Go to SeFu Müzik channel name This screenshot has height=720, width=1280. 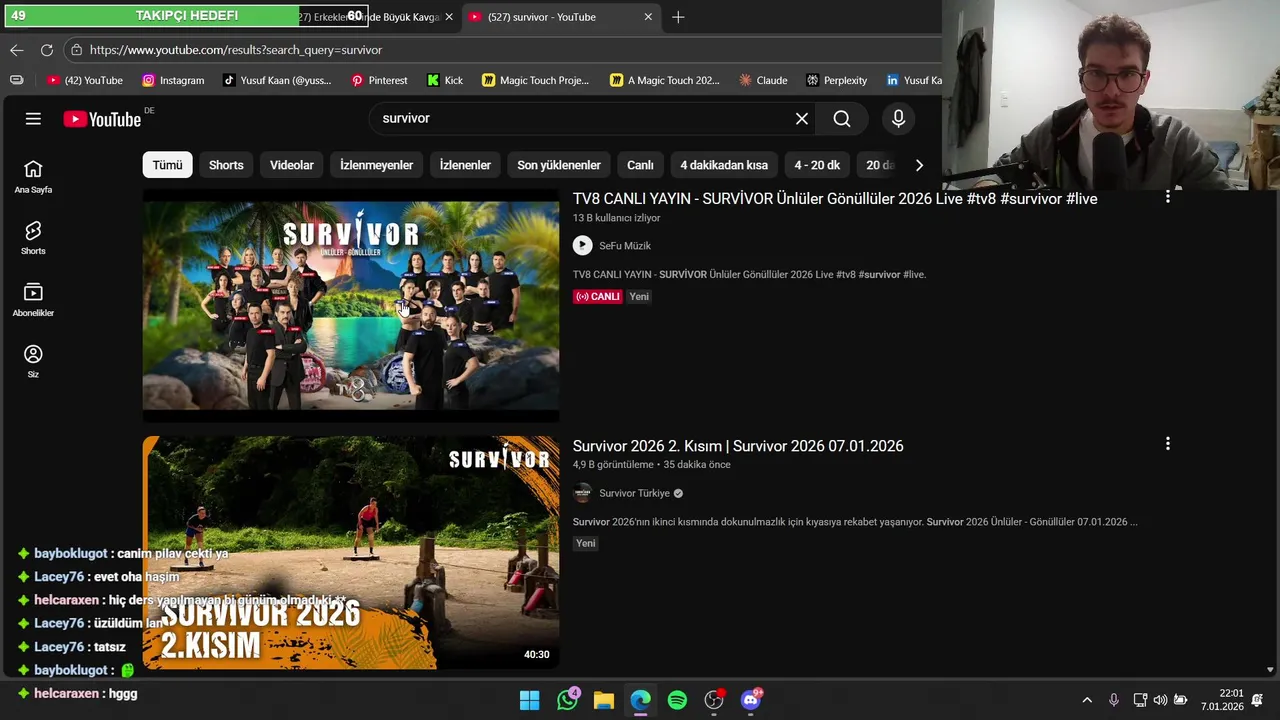pos(625,245)
